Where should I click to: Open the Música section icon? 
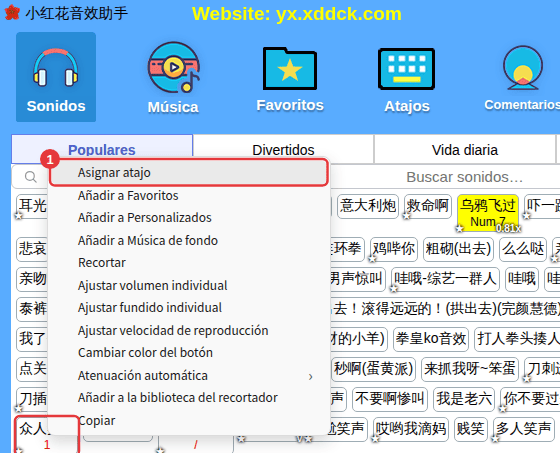click(x=174, y=68)
